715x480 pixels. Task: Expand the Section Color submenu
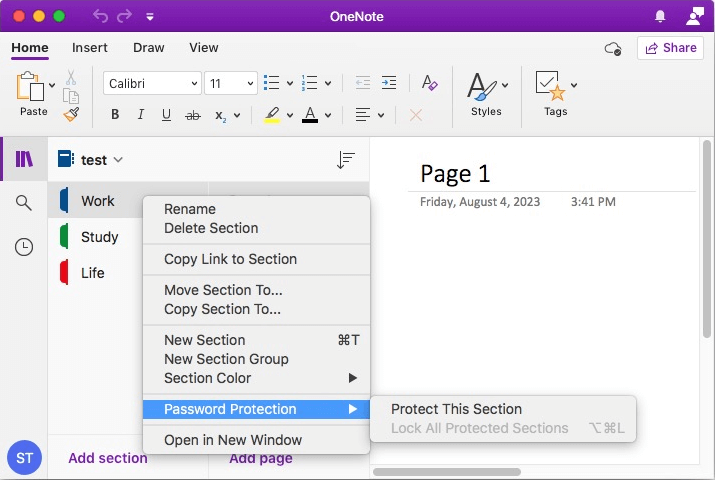pyautogui.click(x=257, y=378)
